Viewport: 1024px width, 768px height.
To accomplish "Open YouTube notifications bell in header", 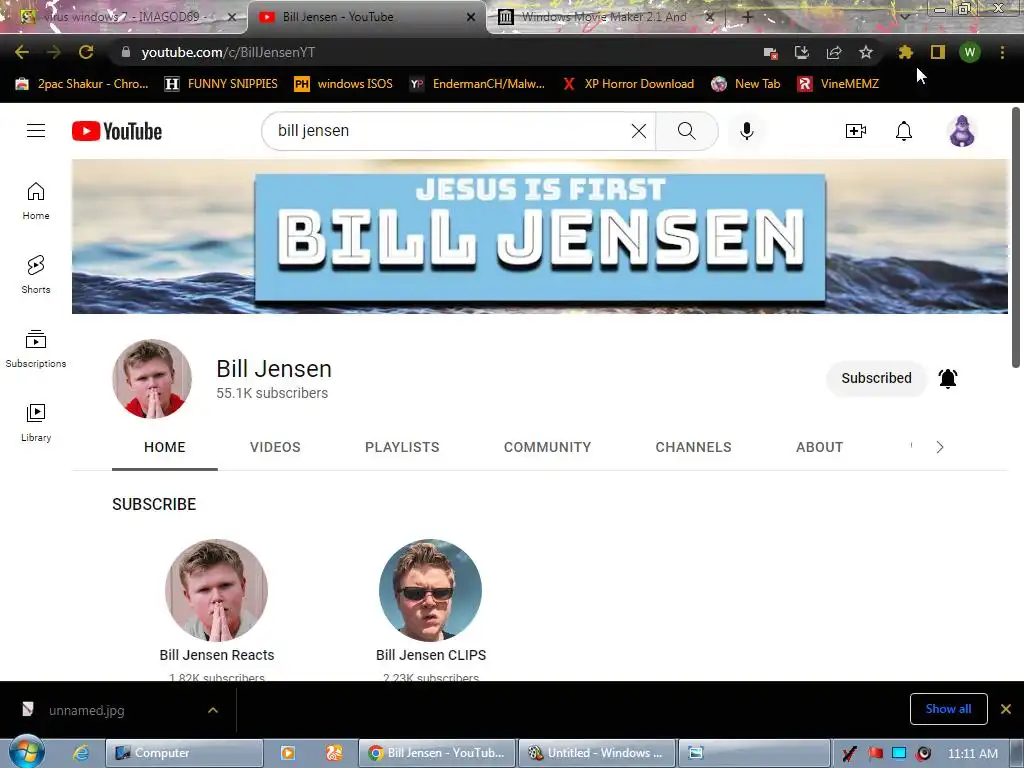I will click(x=904, y=131).
